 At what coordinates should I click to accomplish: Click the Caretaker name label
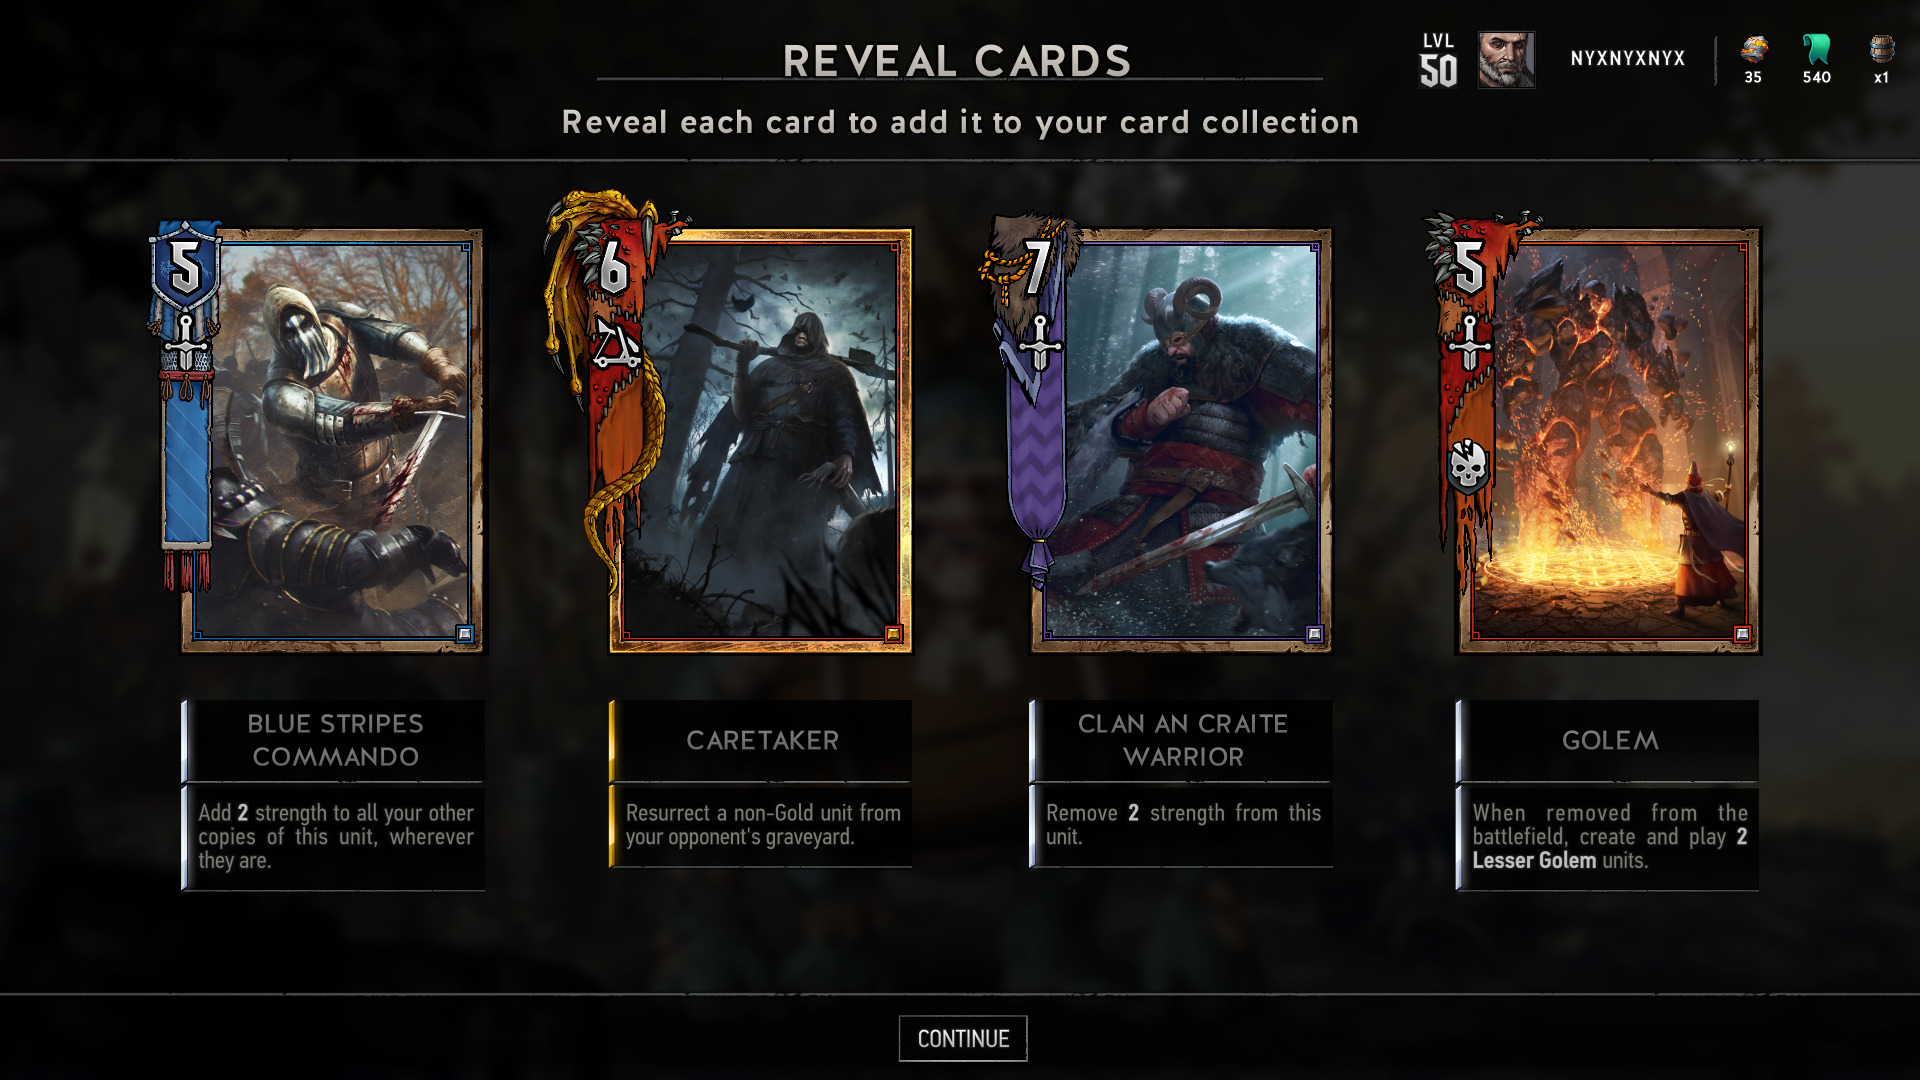click(x=762, y=741)
